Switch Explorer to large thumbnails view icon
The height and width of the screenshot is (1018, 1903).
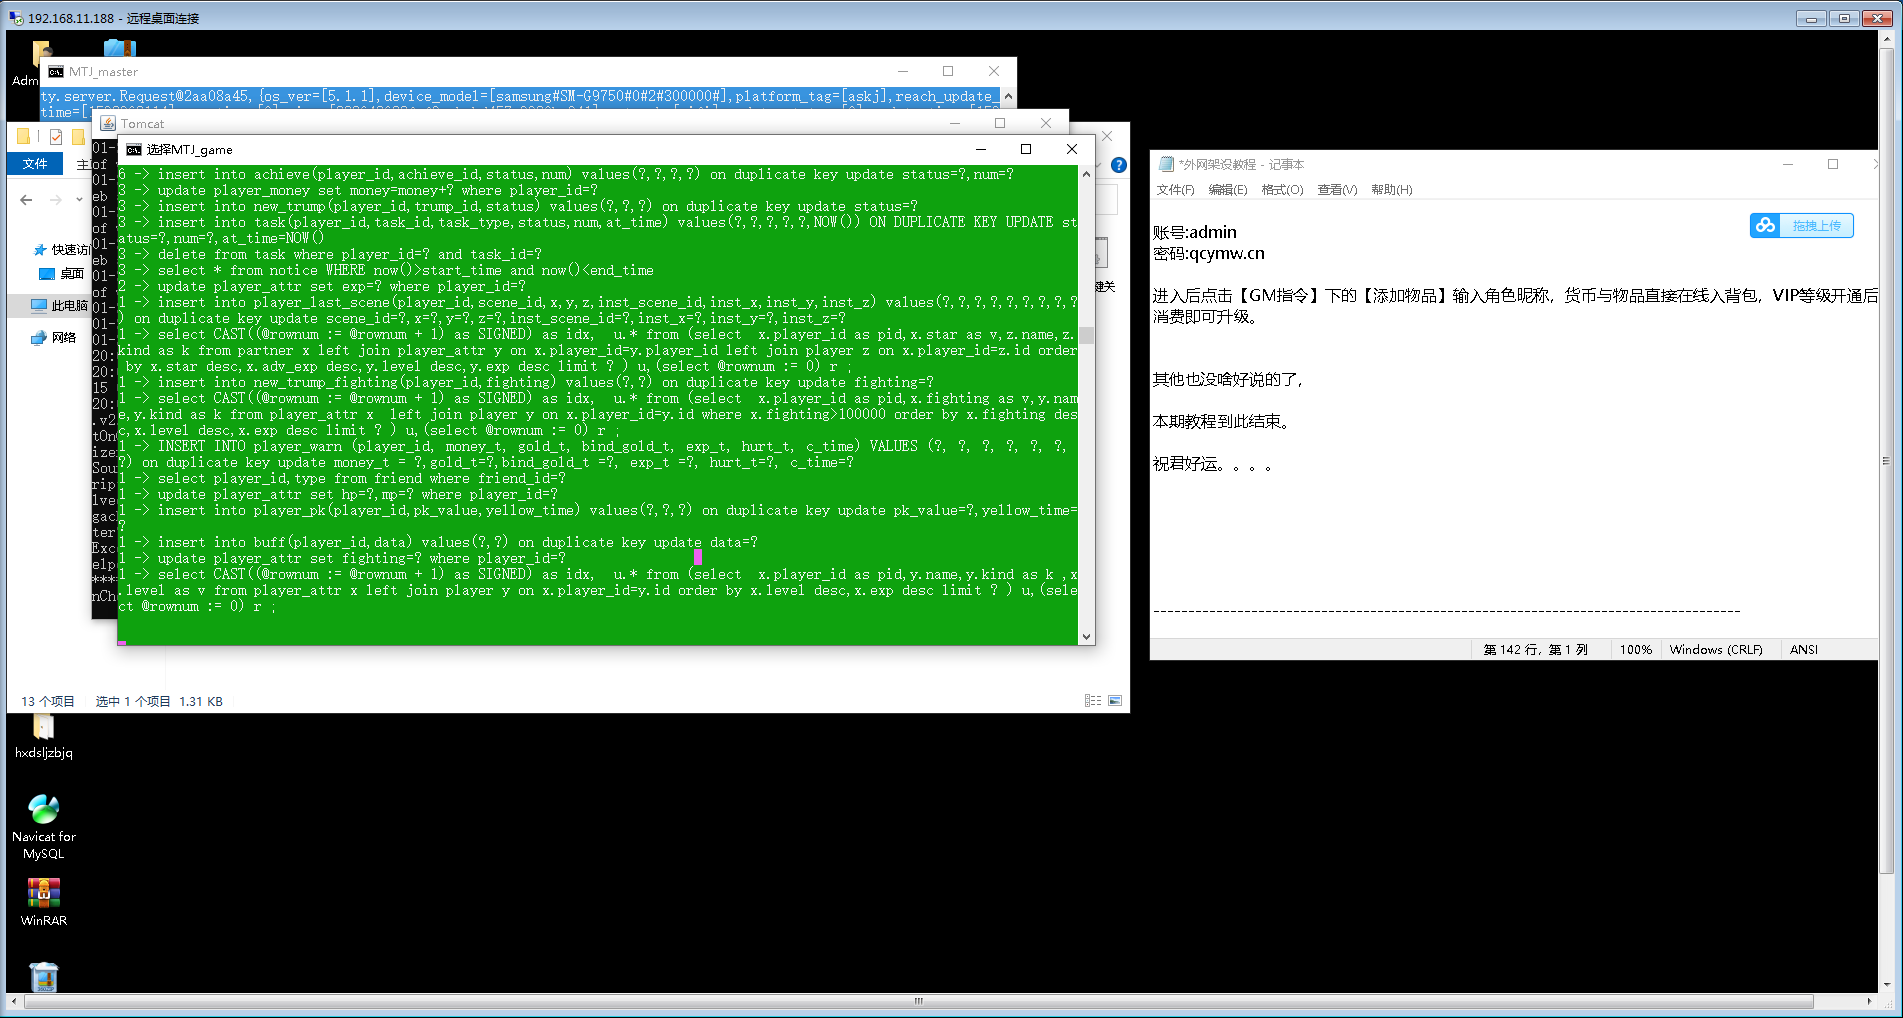coord(1115,701)
